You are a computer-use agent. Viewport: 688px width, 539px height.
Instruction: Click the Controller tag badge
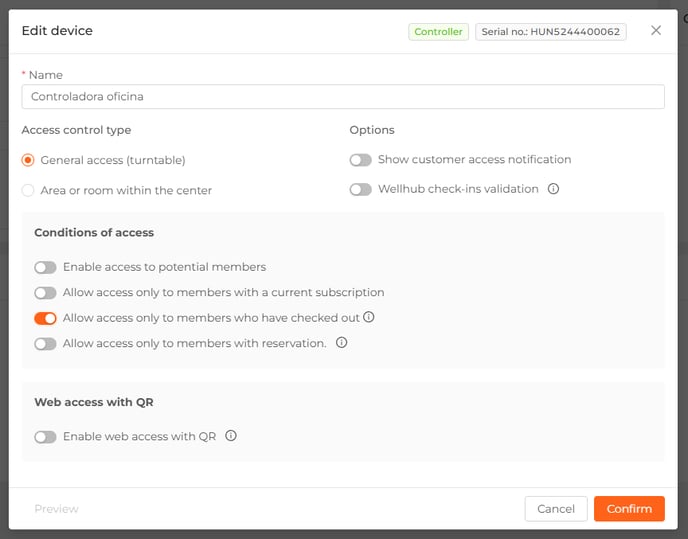(x=438, y=32)
